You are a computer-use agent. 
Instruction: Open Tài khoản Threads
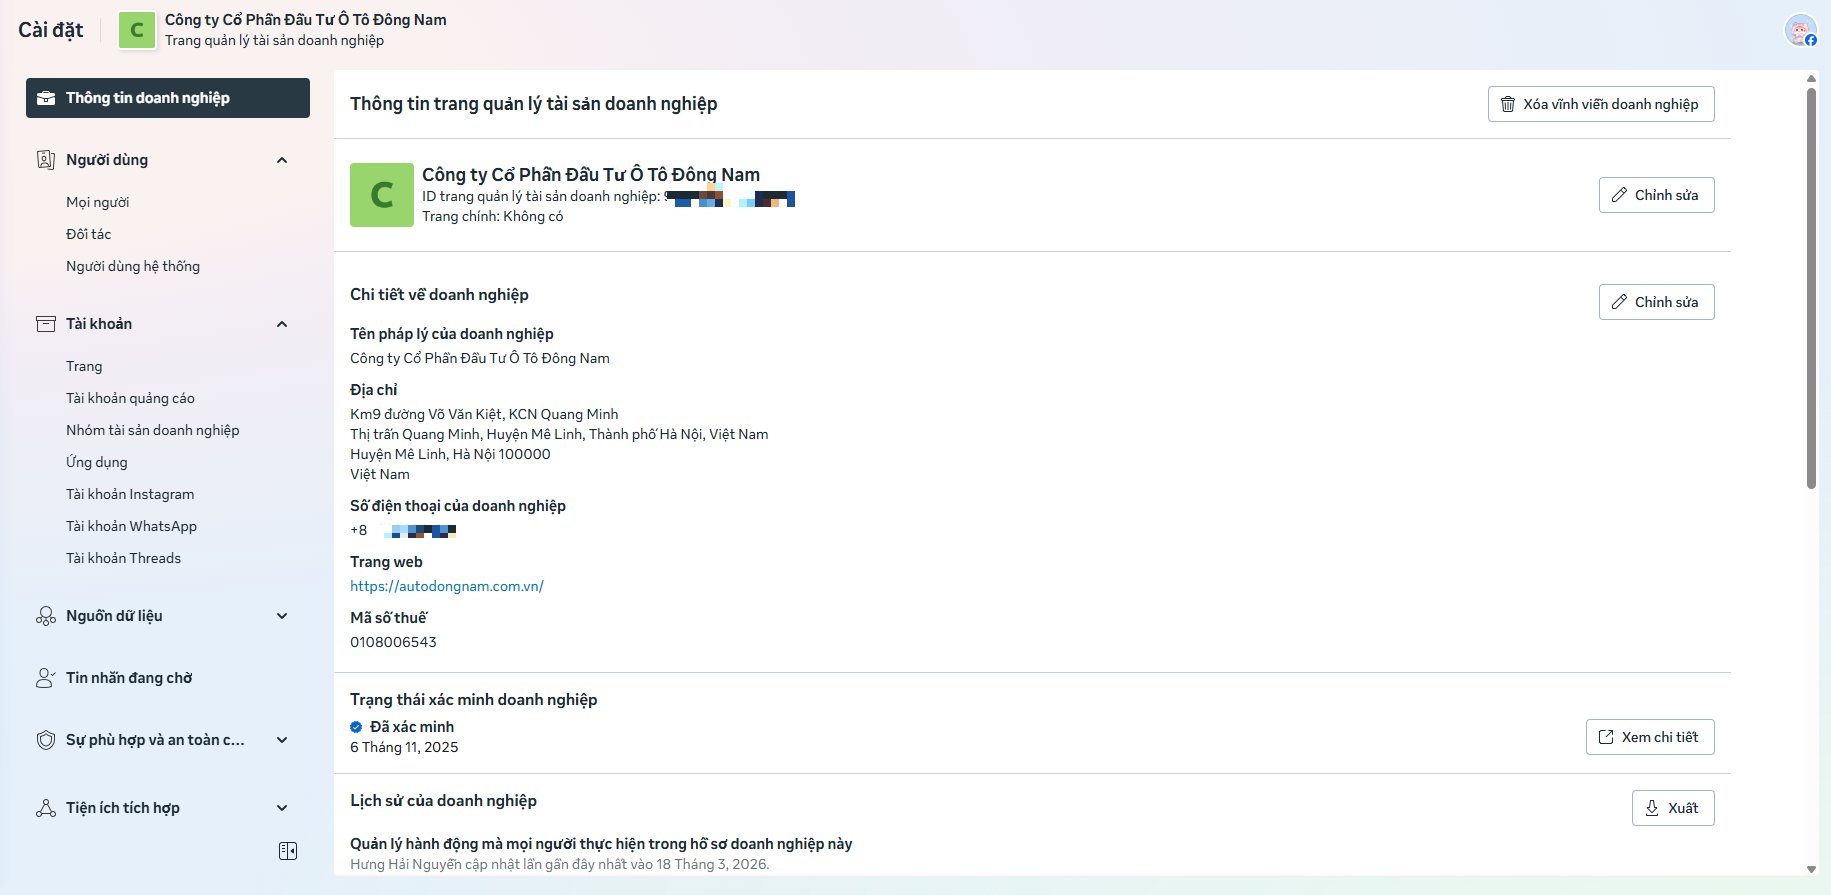pos(124,558)
